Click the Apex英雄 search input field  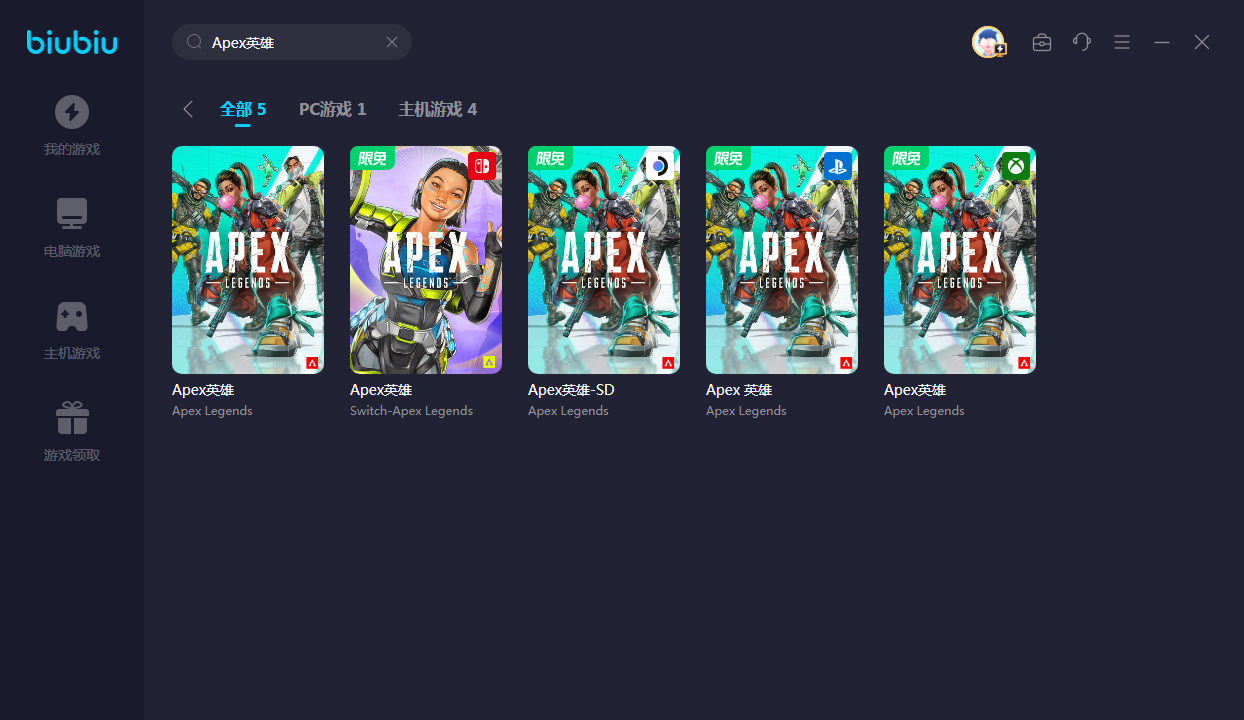[290, 42]
